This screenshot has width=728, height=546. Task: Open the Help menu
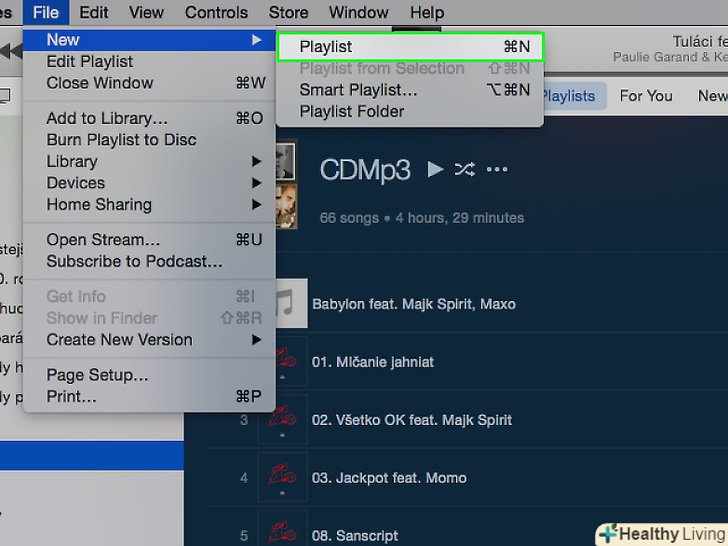tap(427, 12)
